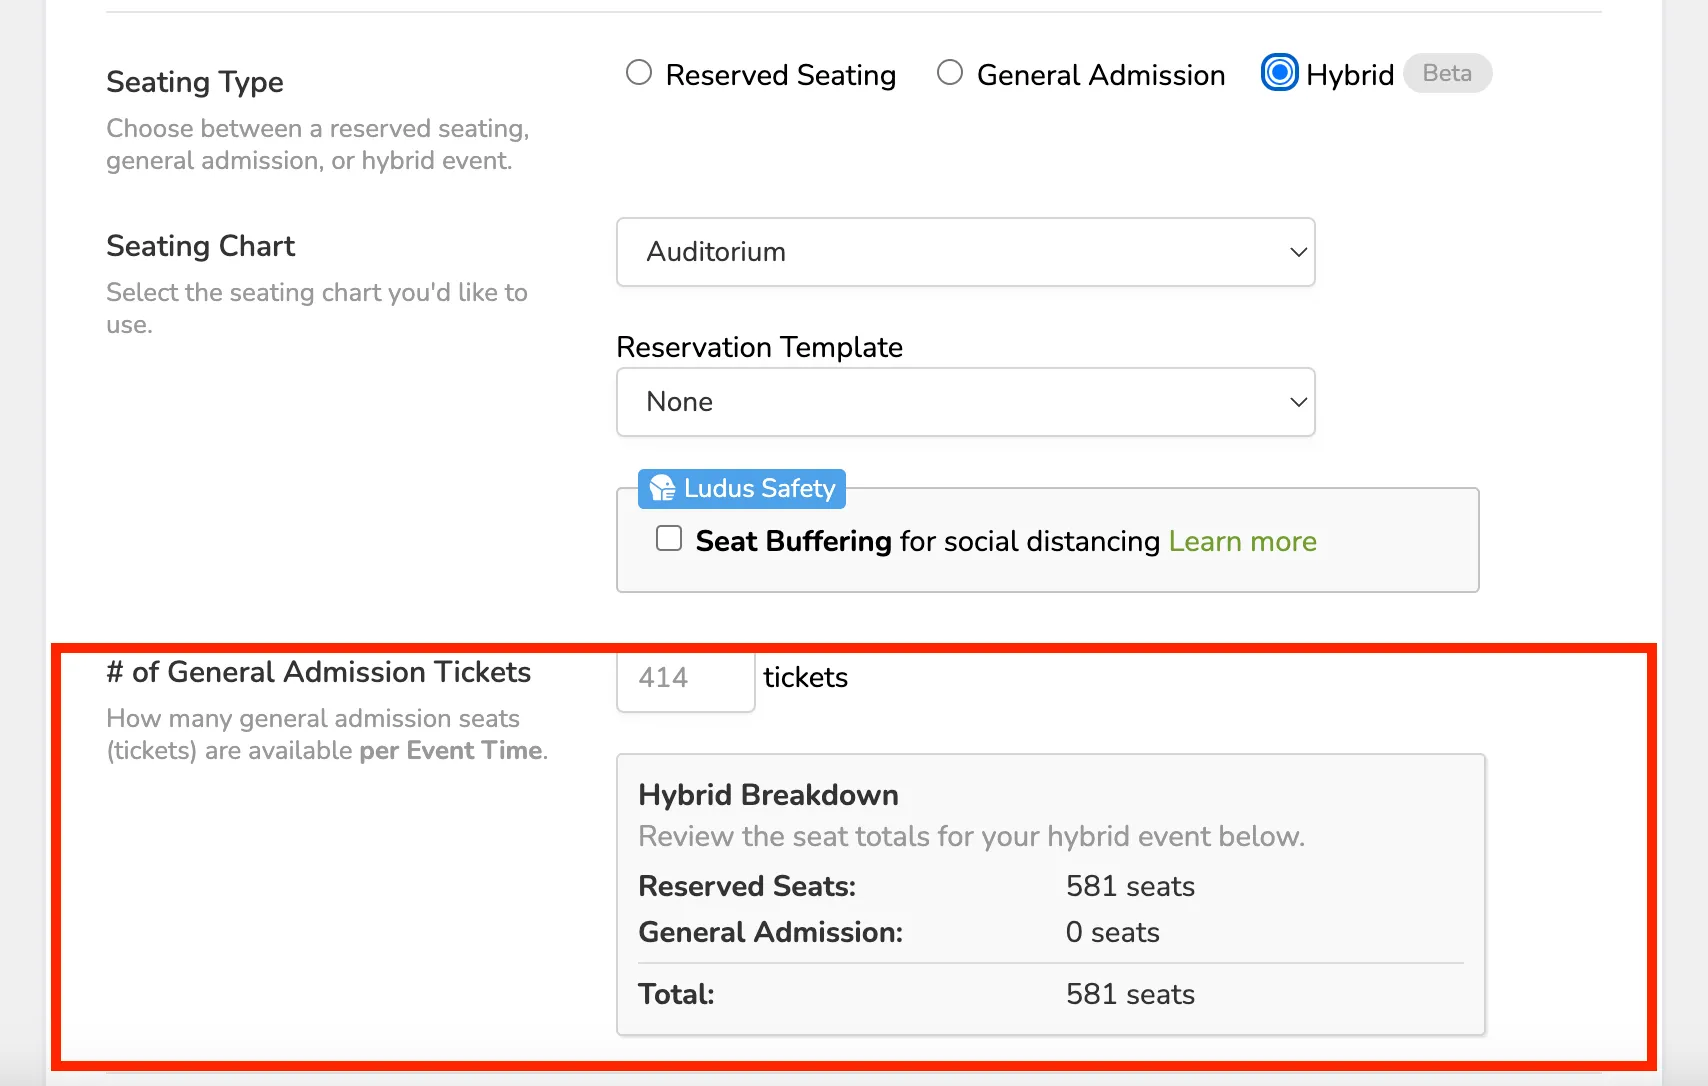Viewport: 1708px width, 1086px height.
Task: Click the Beta badge next to Hybrid
Action: [x=1447, y=73]
